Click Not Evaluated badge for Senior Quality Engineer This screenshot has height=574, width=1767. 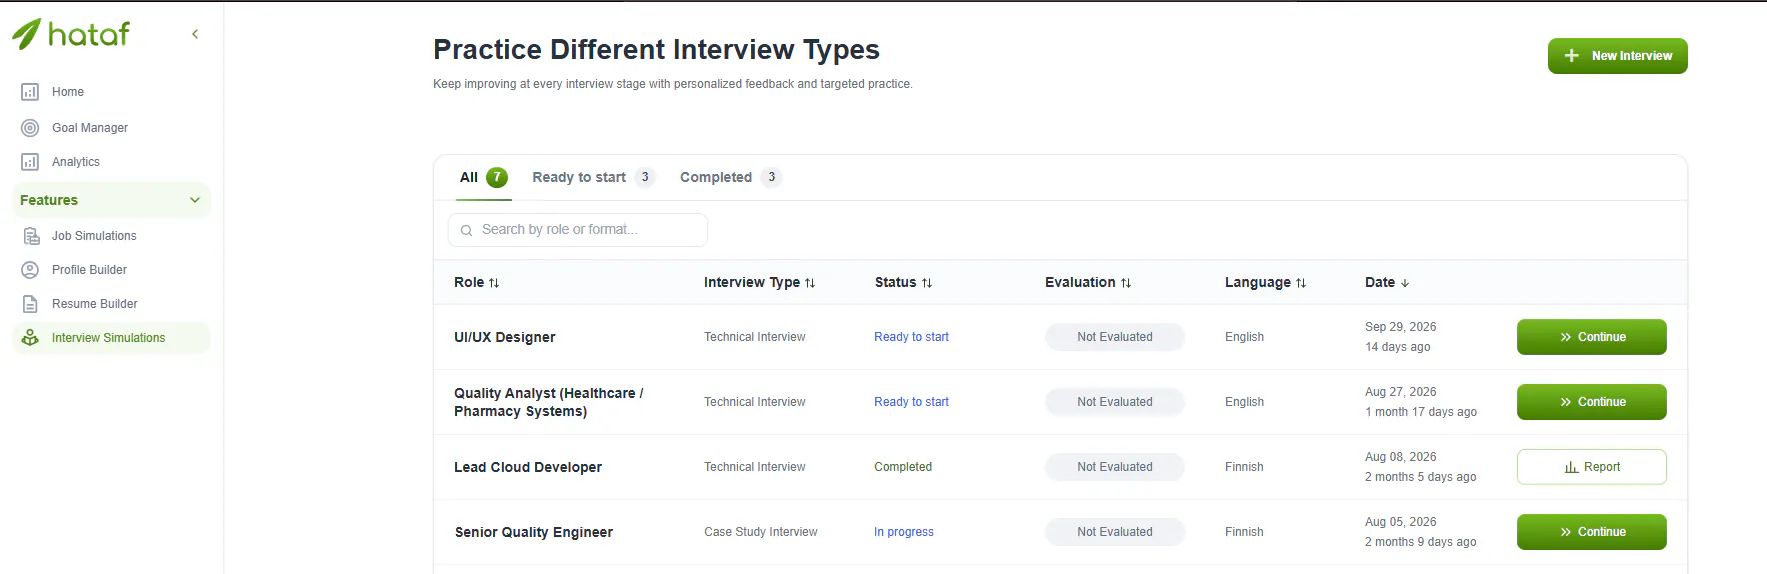coord(1115,532)
